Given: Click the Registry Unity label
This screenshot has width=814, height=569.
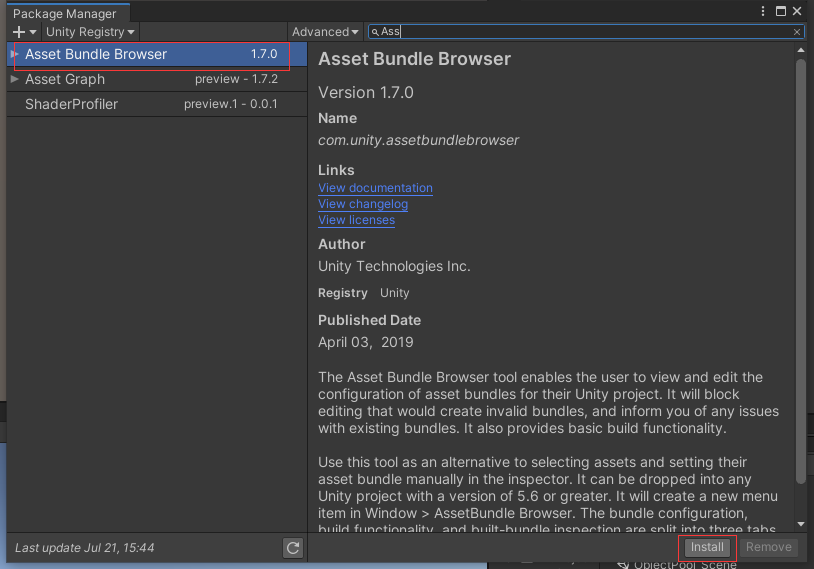Looking at the screenshot, I should [363, 293].
